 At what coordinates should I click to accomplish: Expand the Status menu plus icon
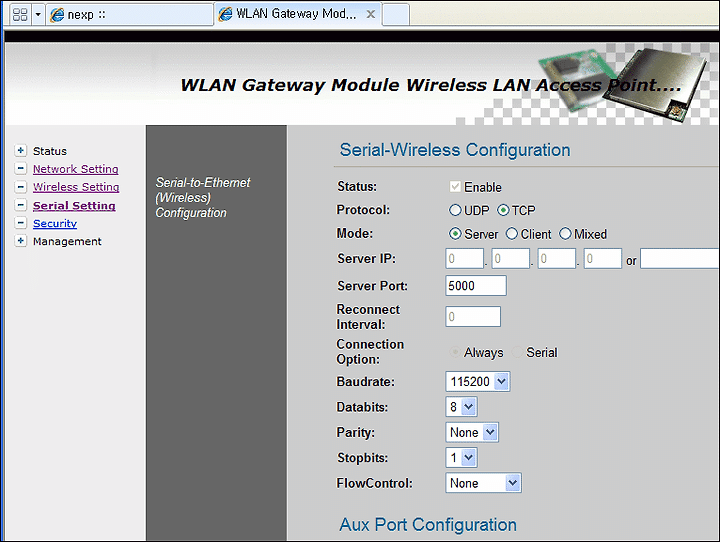(21, 150)
